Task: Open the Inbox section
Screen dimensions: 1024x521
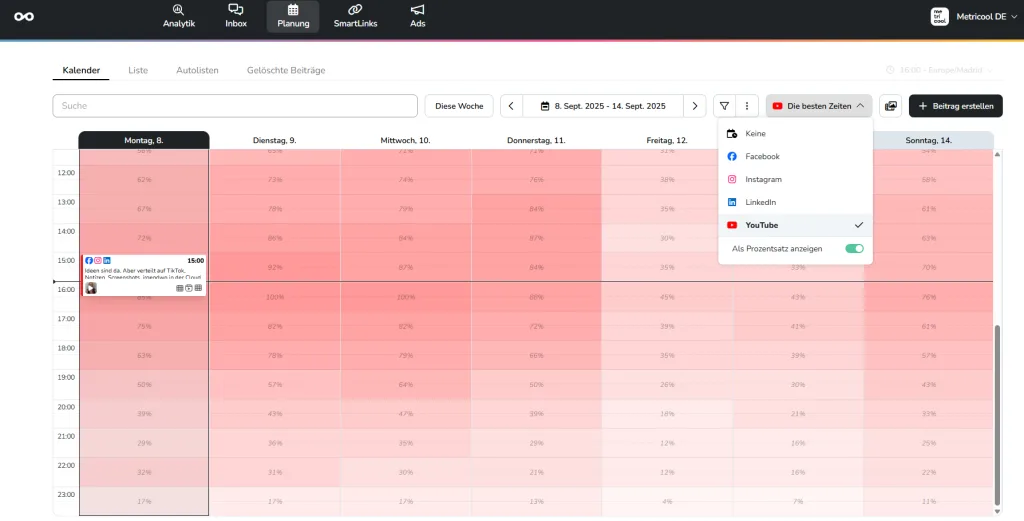Action: tap(236, 16)
